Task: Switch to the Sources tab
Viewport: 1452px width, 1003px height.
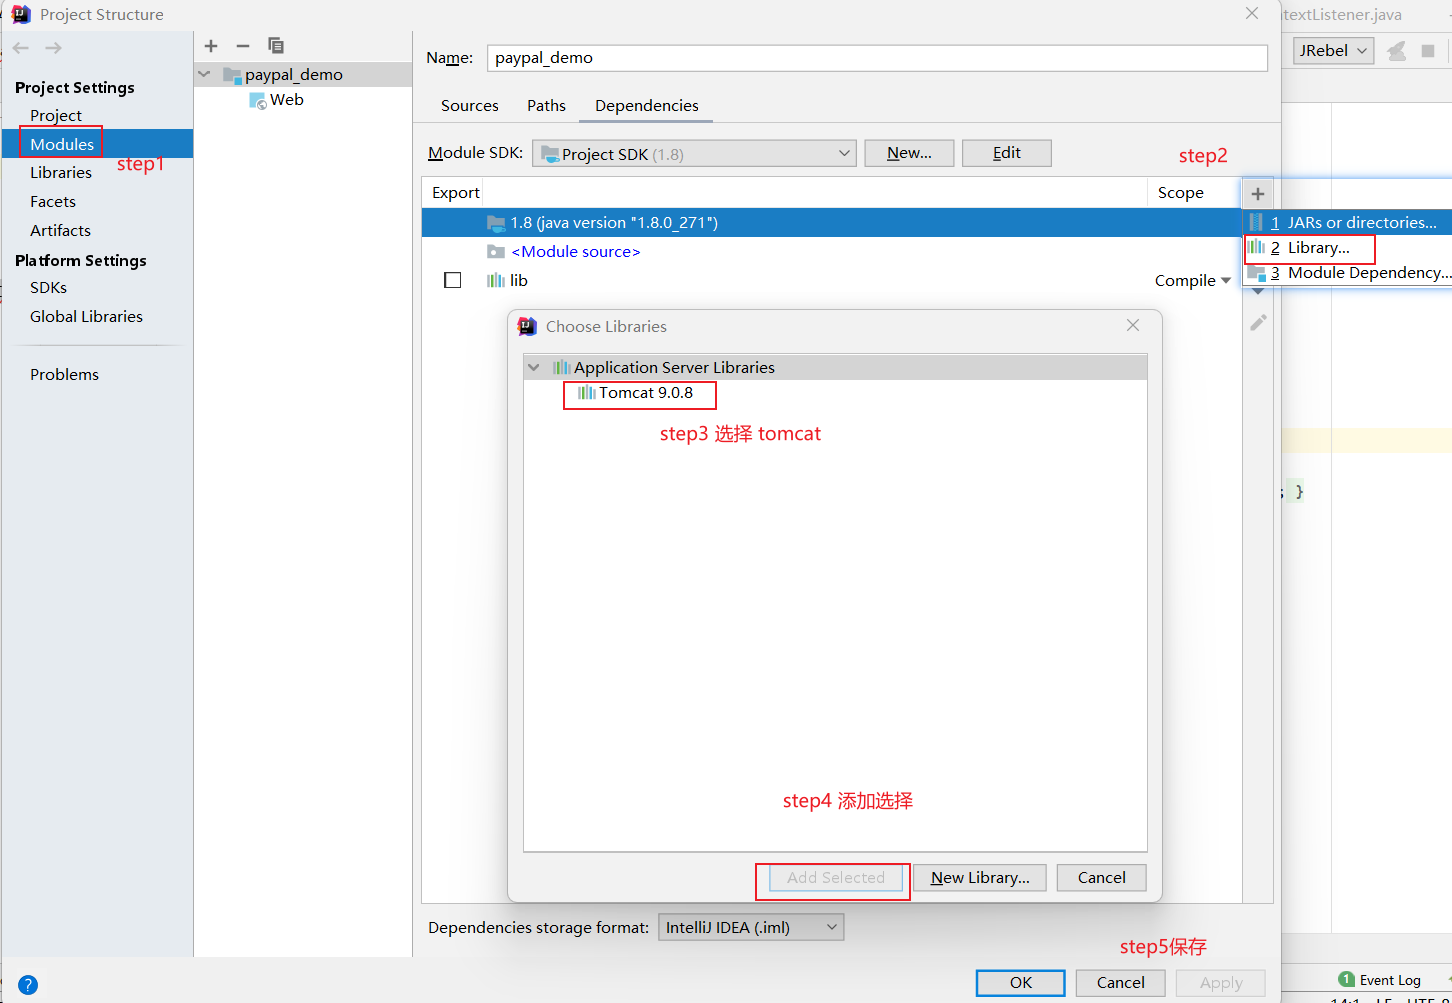Action: (x=469, y=106)
